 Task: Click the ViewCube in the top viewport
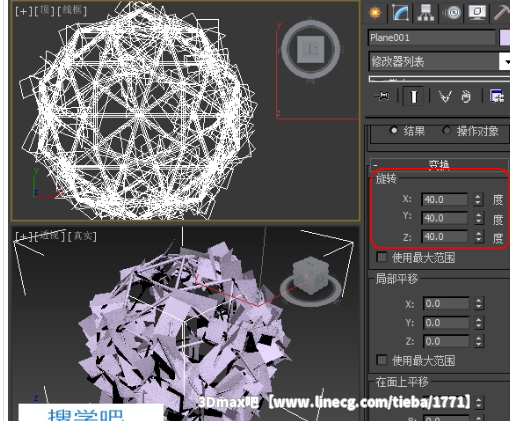point(311,49)
